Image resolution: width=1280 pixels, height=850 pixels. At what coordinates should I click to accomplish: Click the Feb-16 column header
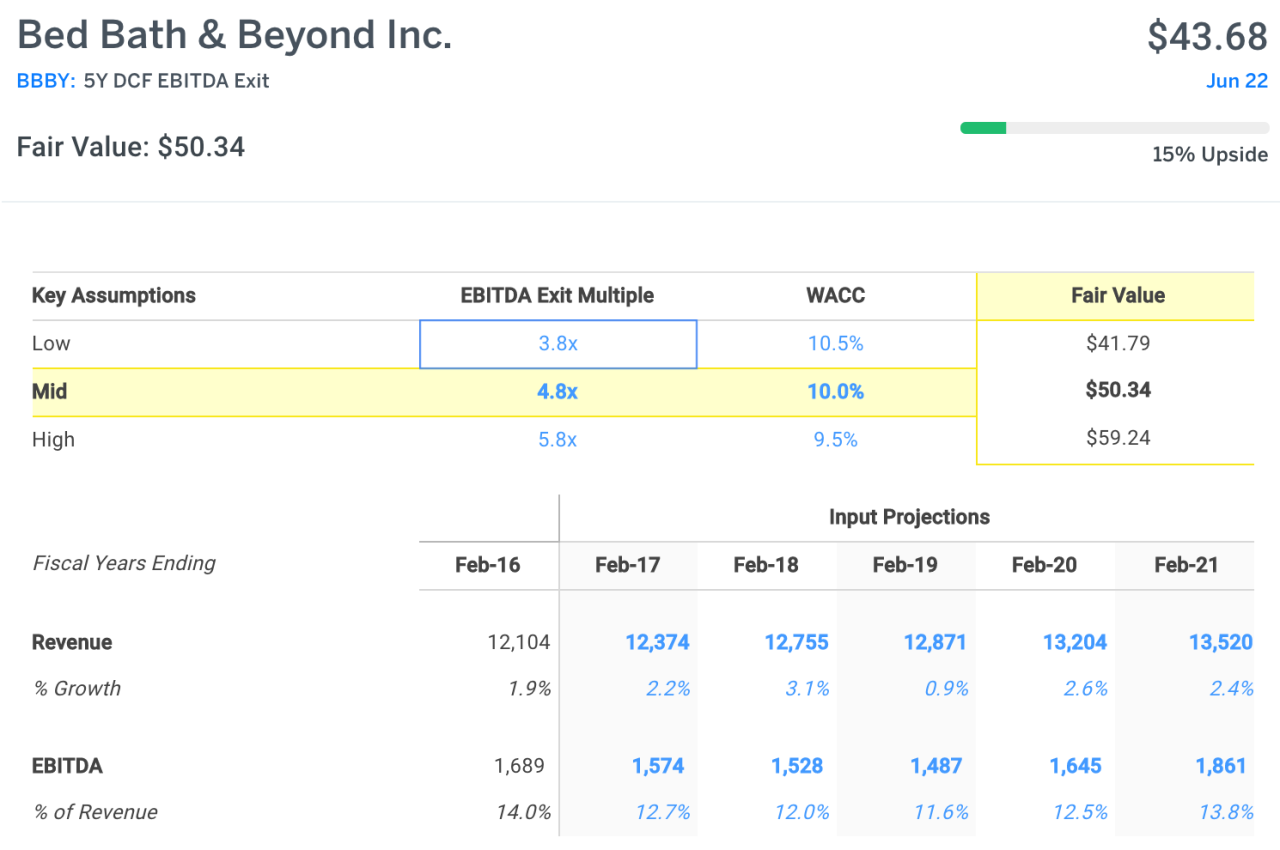pos(488,565)
